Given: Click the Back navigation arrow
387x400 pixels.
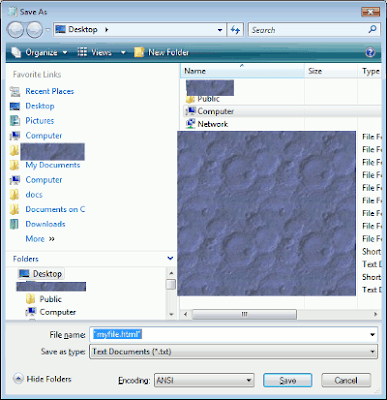Looking at the screenshot, I should [15, 30].
